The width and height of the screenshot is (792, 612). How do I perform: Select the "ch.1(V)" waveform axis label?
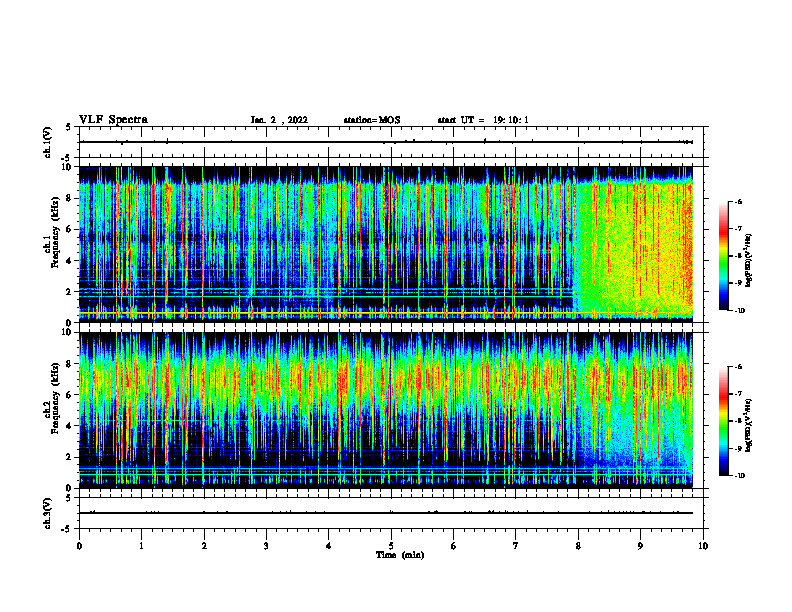coord(48,142)
